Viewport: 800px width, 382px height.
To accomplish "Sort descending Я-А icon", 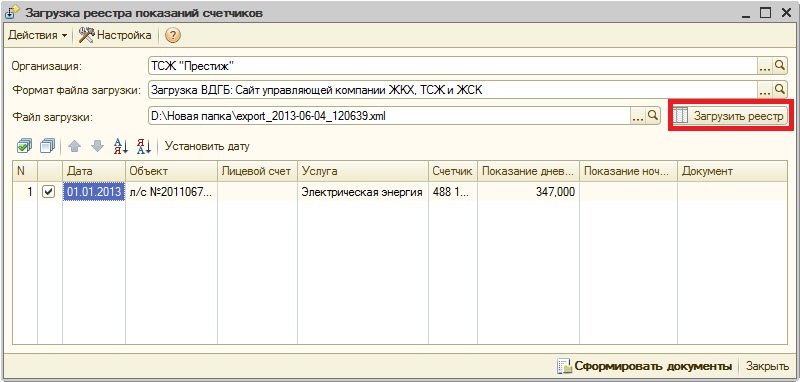I will [x=144, y=147].
